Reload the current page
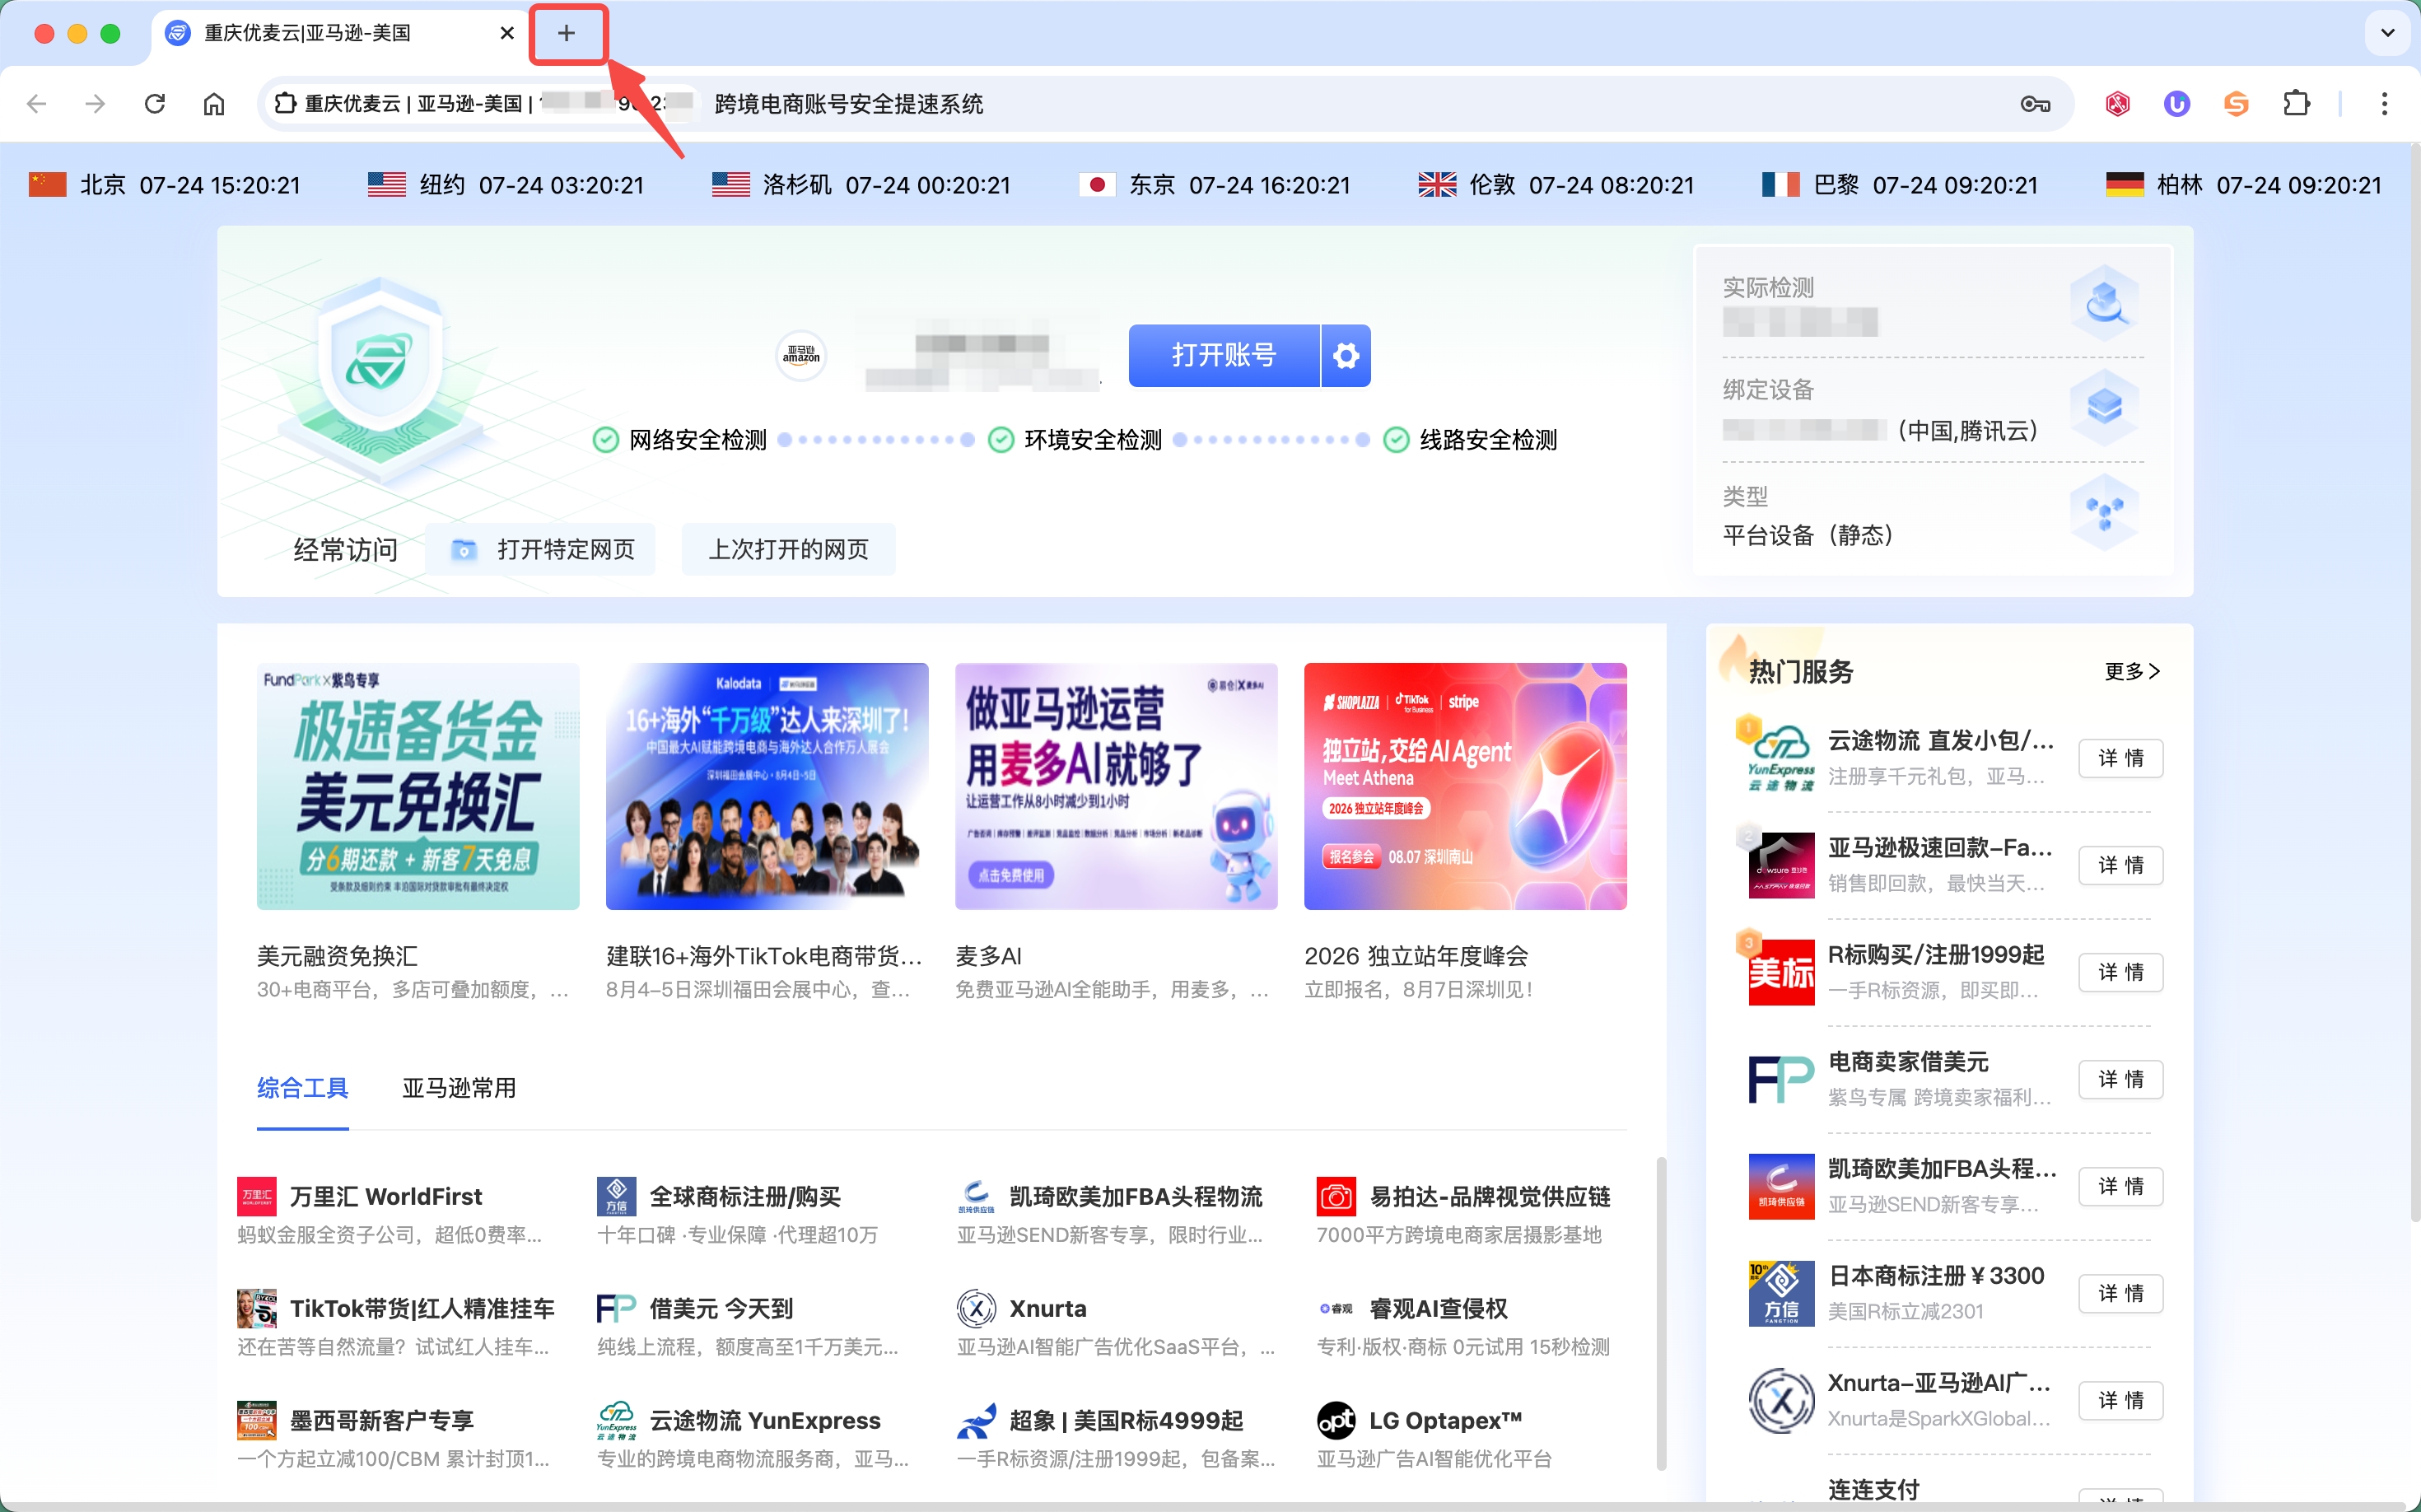 tap(155, 104)
